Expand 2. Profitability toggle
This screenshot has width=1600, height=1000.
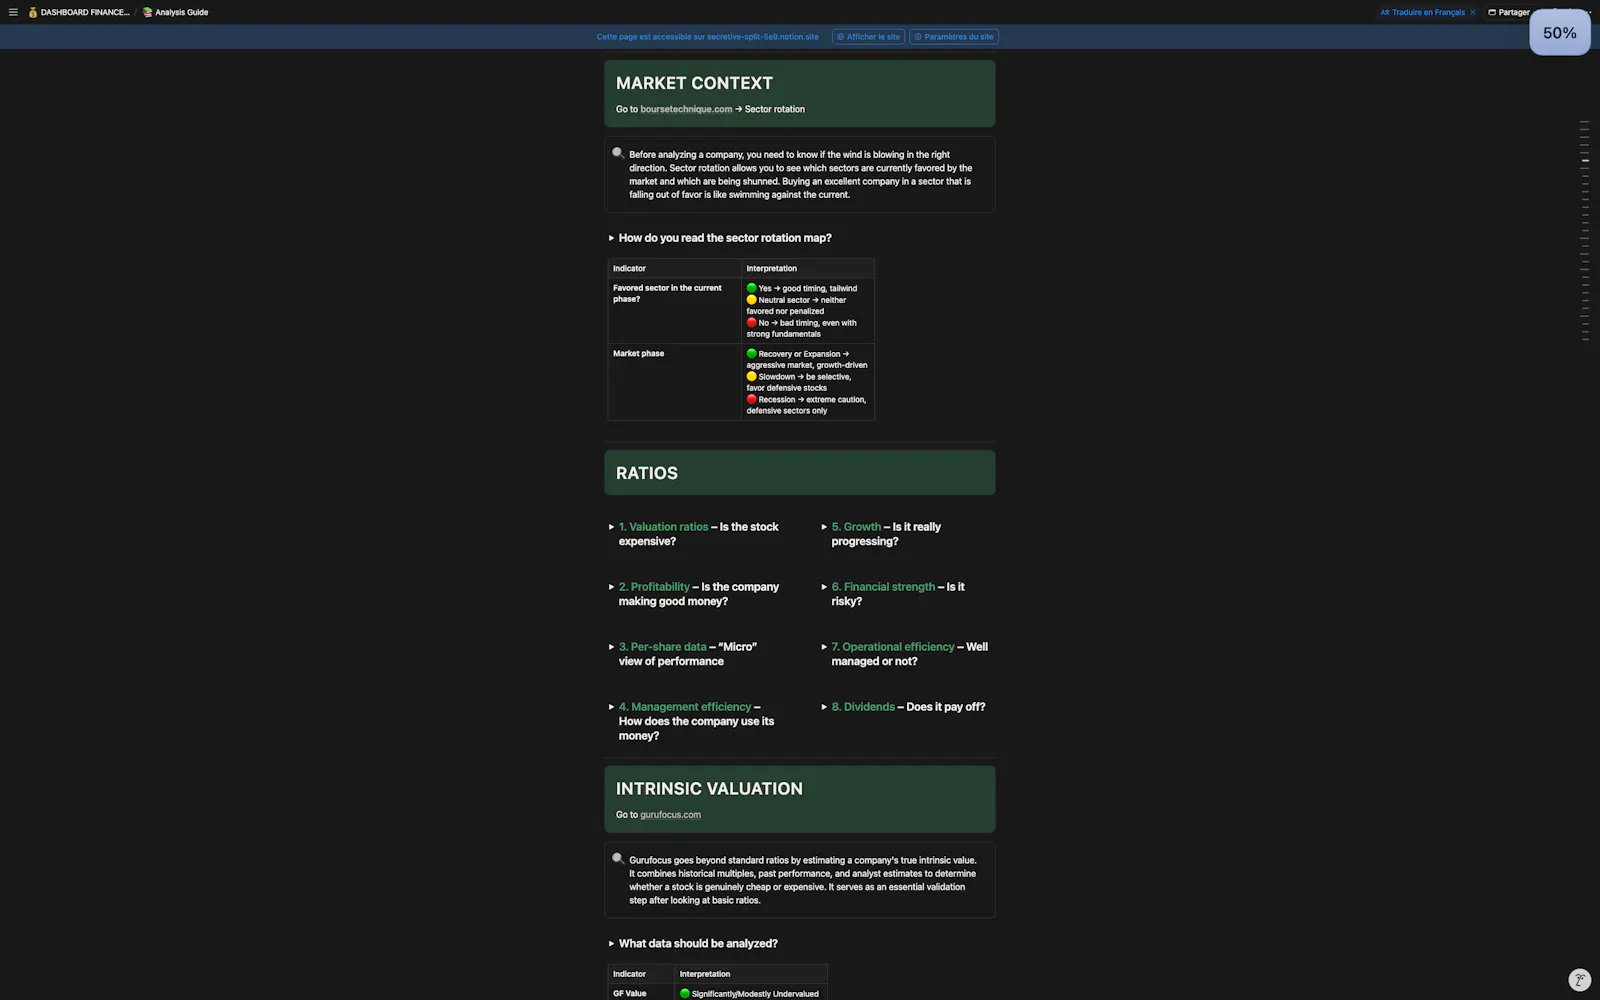pos(611,587)
